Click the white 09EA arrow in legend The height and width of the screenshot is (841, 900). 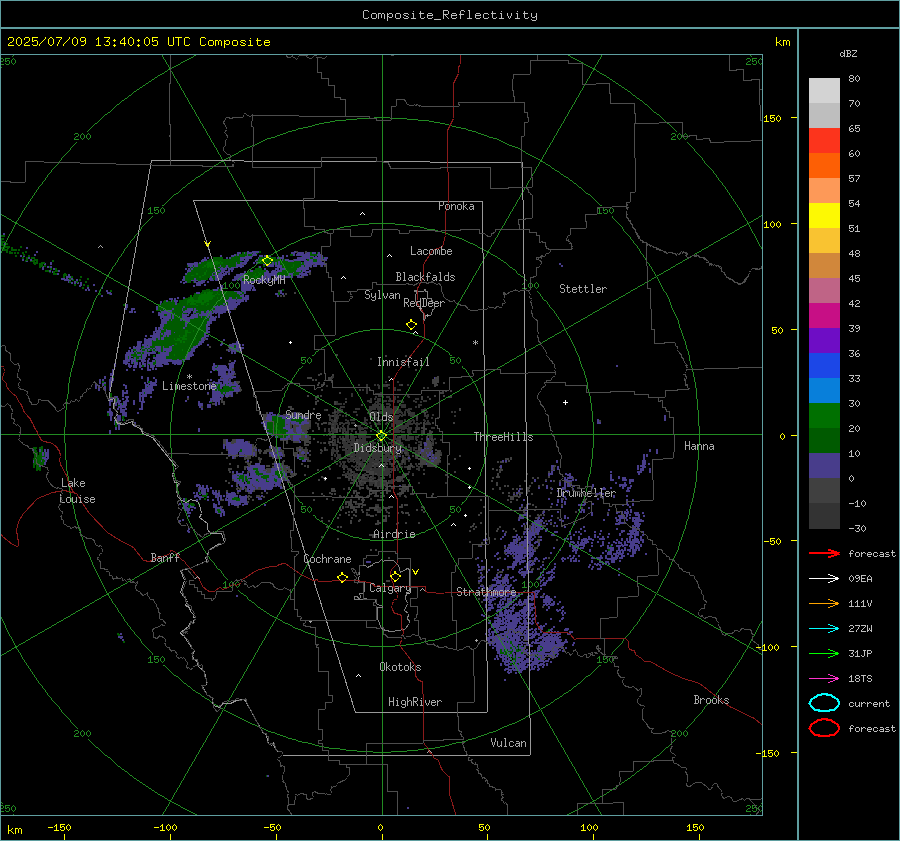(824, 578)
